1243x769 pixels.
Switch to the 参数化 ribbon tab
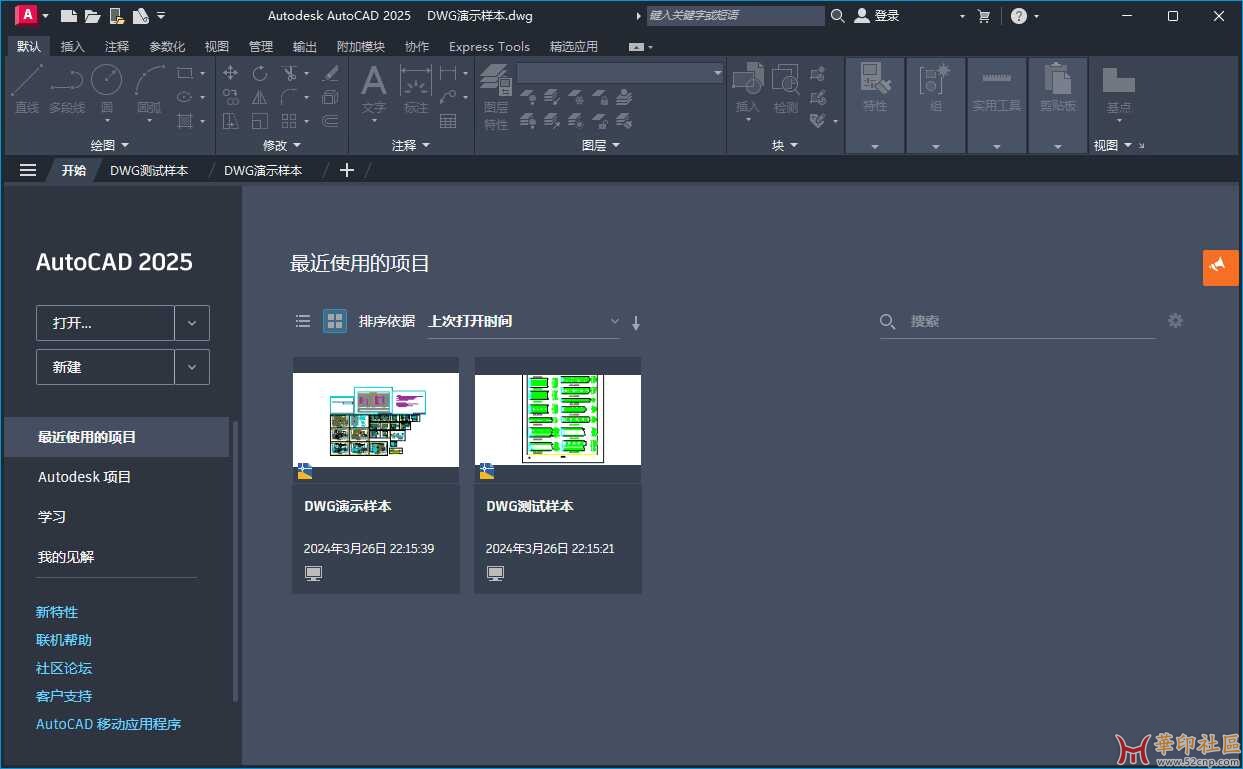(167, 46)
